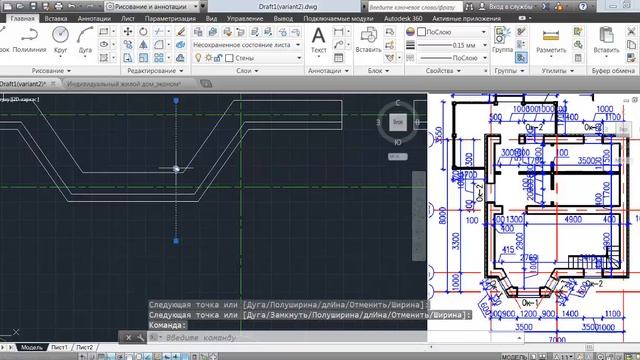Open the Управление ribbon tab

pyautogui.click(x=245, y=18)
